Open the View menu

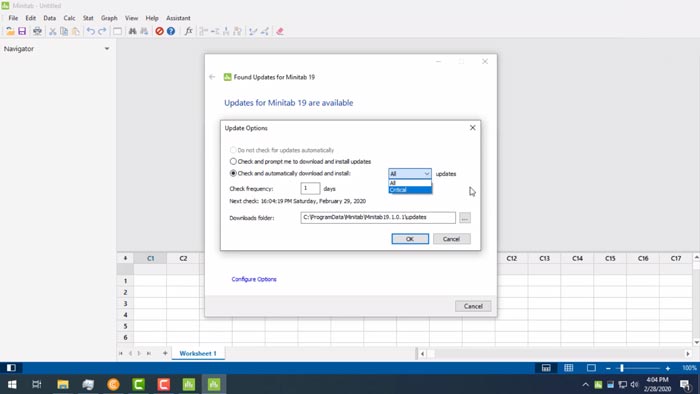pyautogui.click(x=131, y=18)
